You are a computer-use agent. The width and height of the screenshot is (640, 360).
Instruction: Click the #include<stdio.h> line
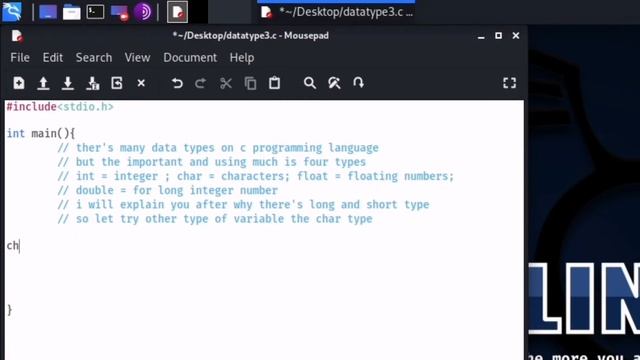point(60,107)
